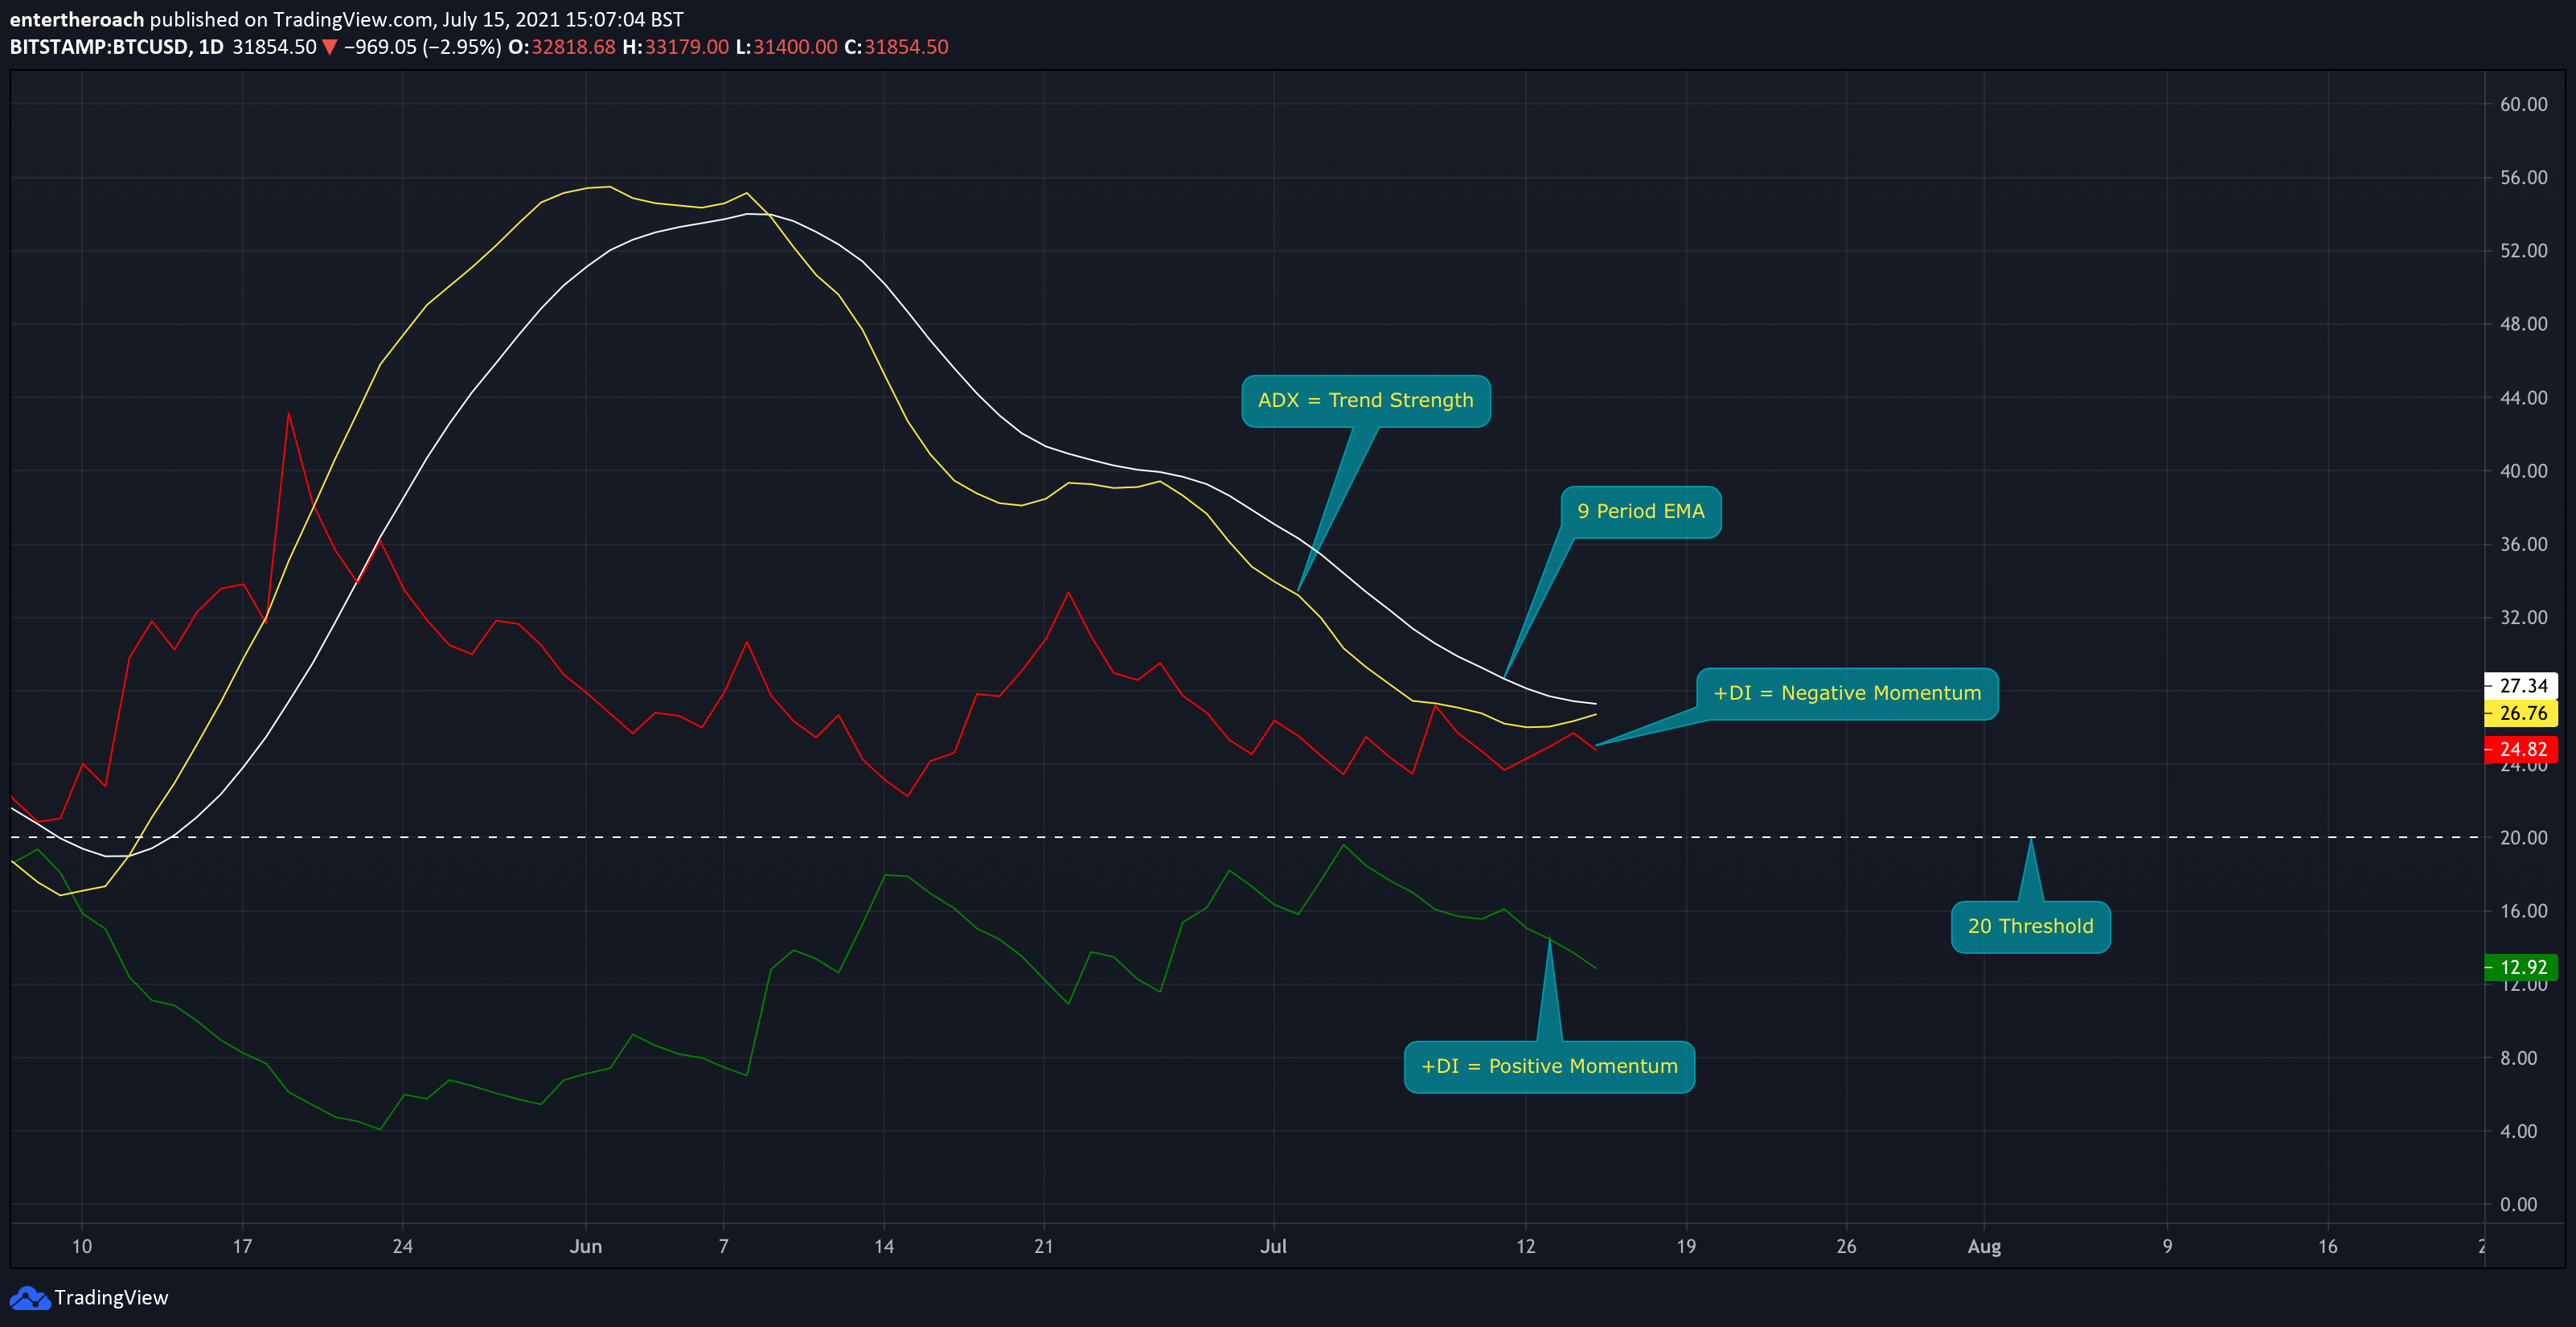Click the 4.00 y-axis label
The width and height of the screenshot is (2576, 1327).
click(x=2518, y=1131)
